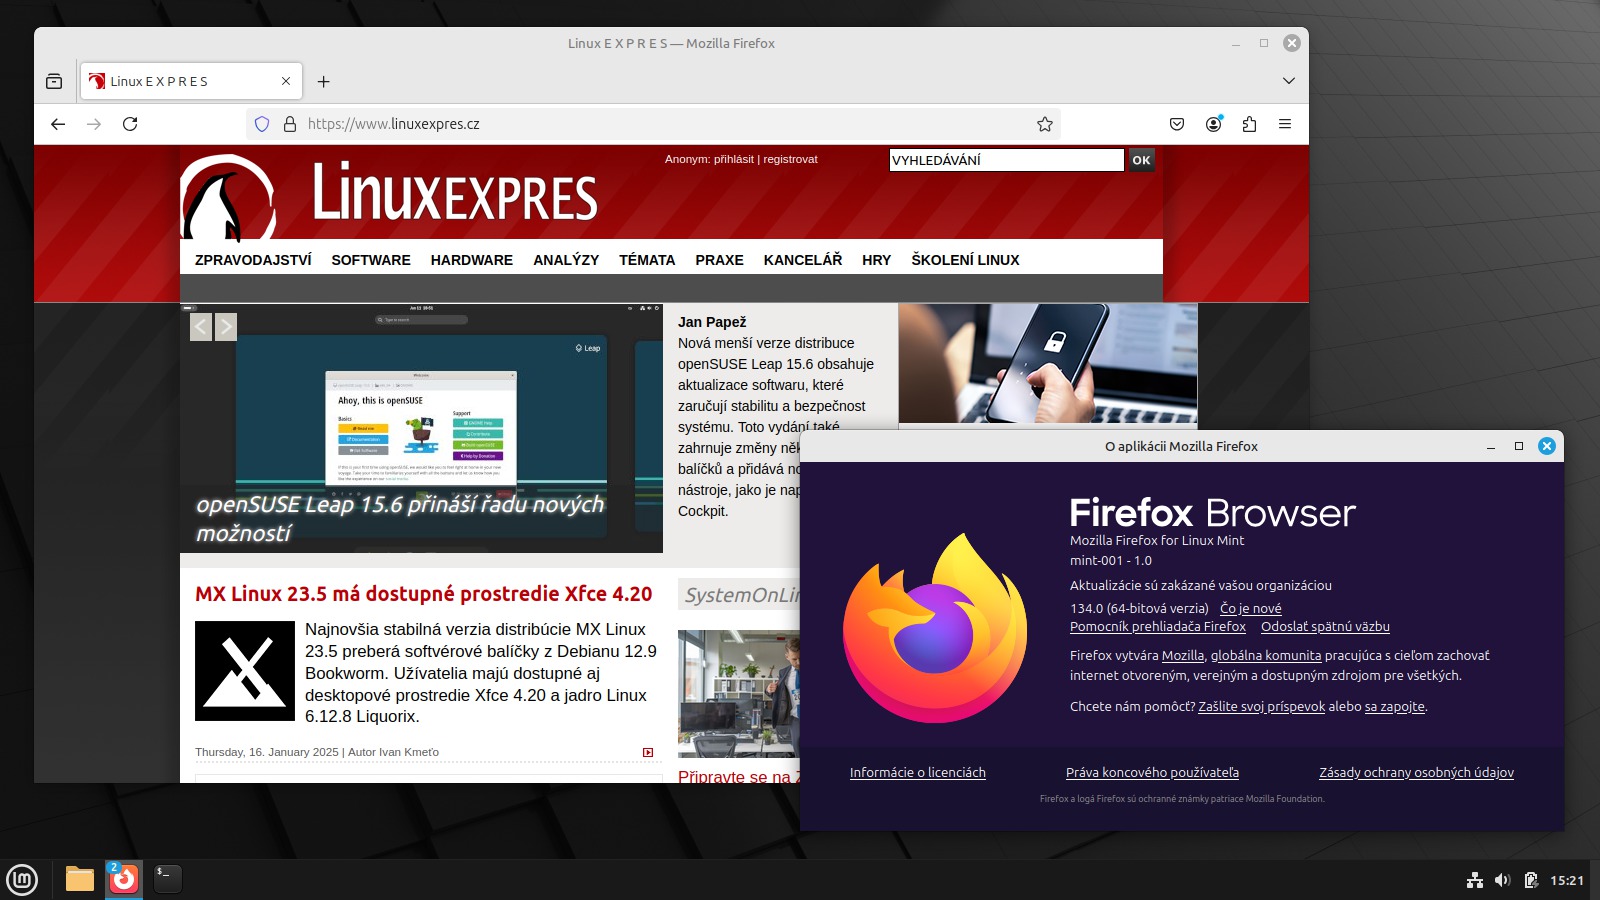Click the registrovat link
This screenshot has height=900, width=1600.
tap(790, 159)
